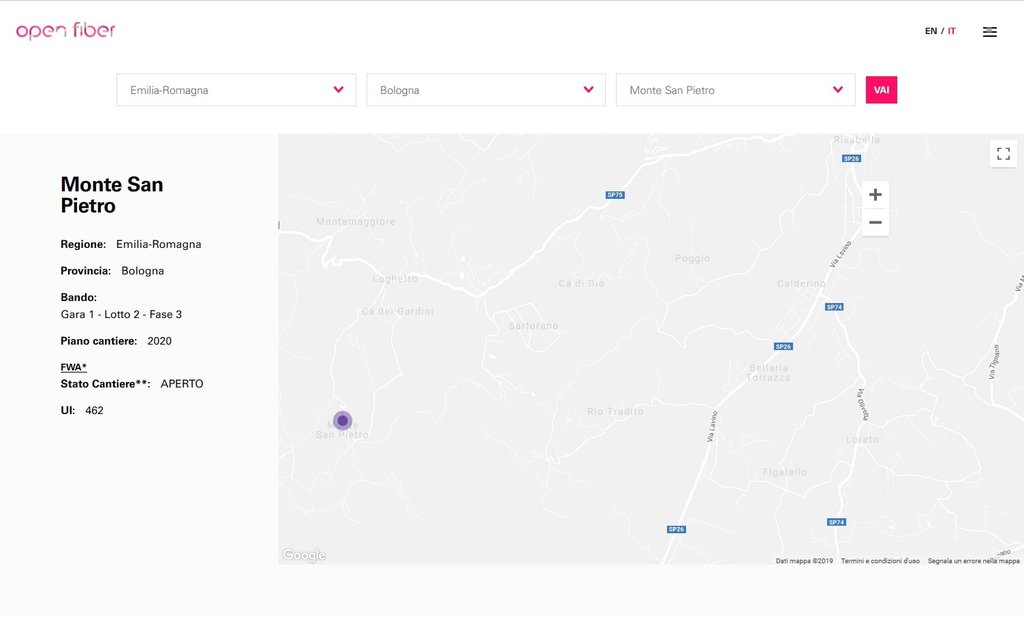Click the purple Monte San Pietro marker

click(342, 421)
